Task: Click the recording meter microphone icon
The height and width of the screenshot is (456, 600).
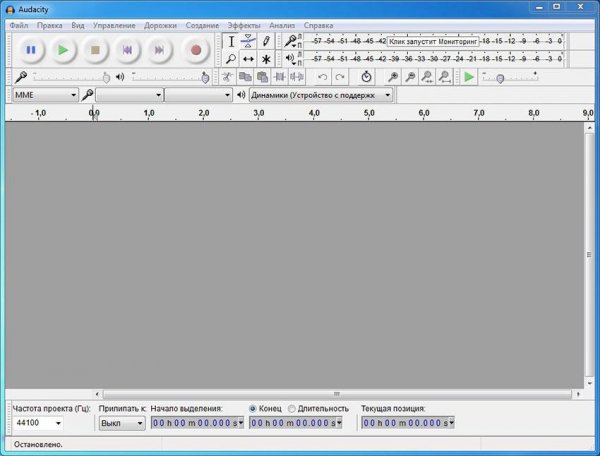Action: pyautogui.click(x=290, y=41)
